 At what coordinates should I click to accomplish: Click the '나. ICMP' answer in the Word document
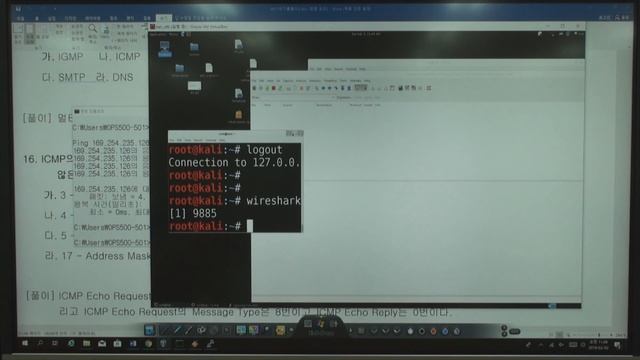pos(119,56)
